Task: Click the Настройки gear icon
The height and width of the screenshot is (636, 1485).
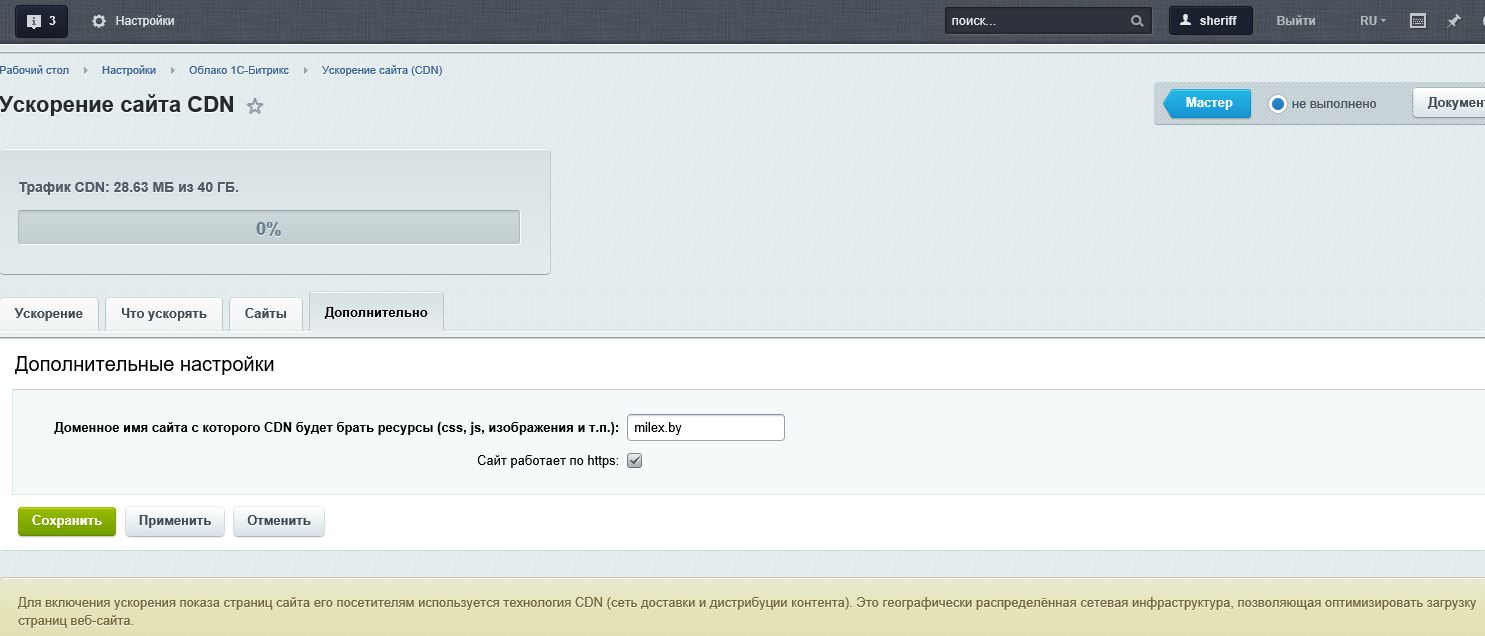Action: click(x=99, y=21)
